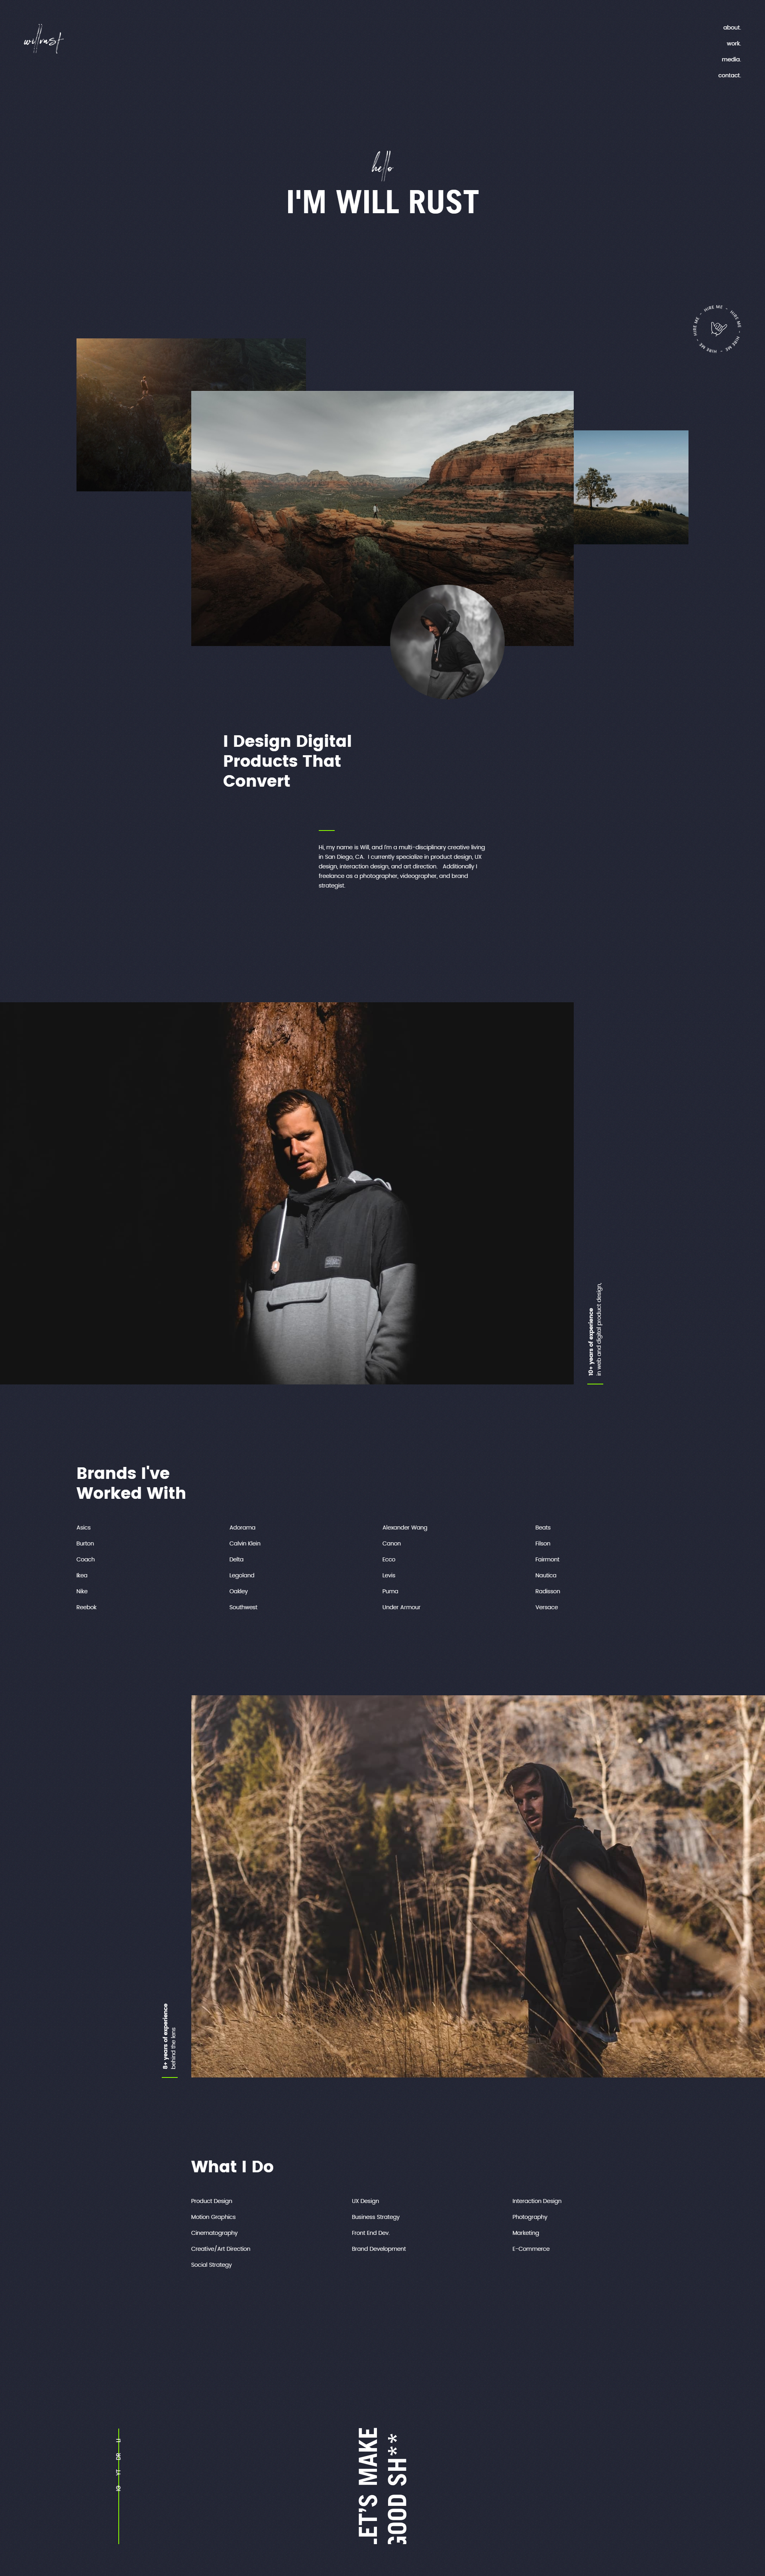Click the I'M WILL RUST heading

coord(383,202)
